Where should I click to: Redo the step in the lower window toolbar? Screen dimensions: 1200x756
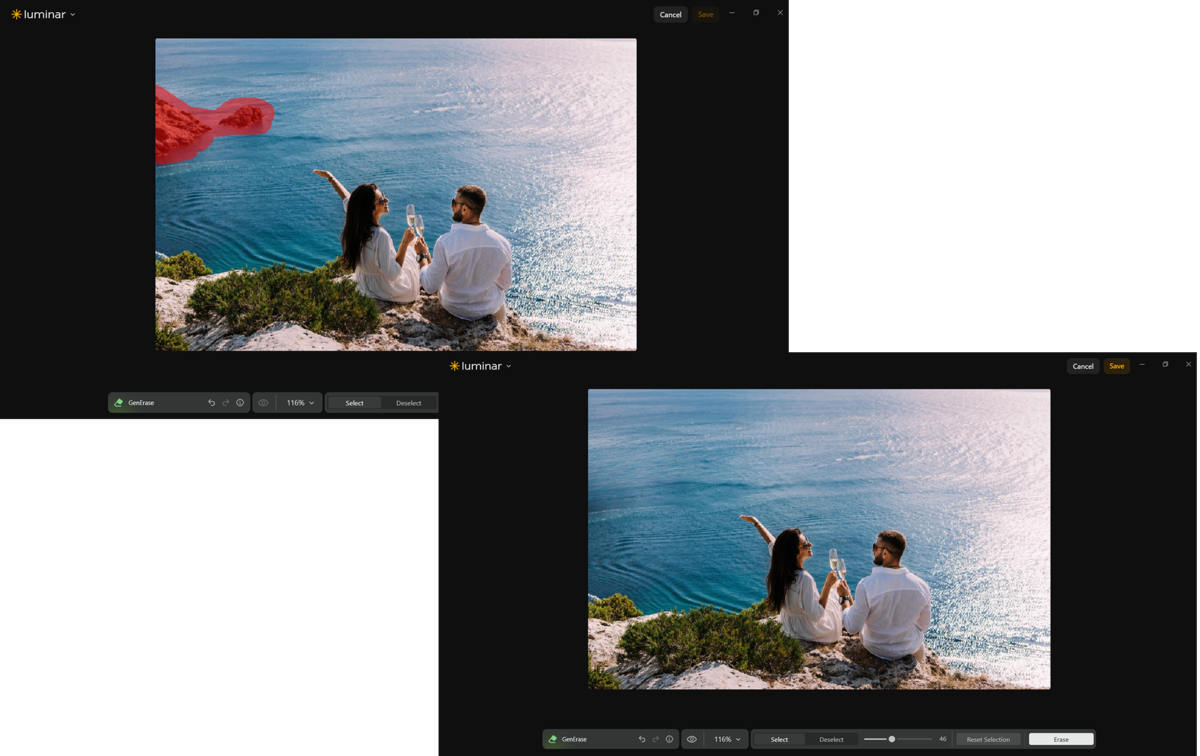coord(655,739)
